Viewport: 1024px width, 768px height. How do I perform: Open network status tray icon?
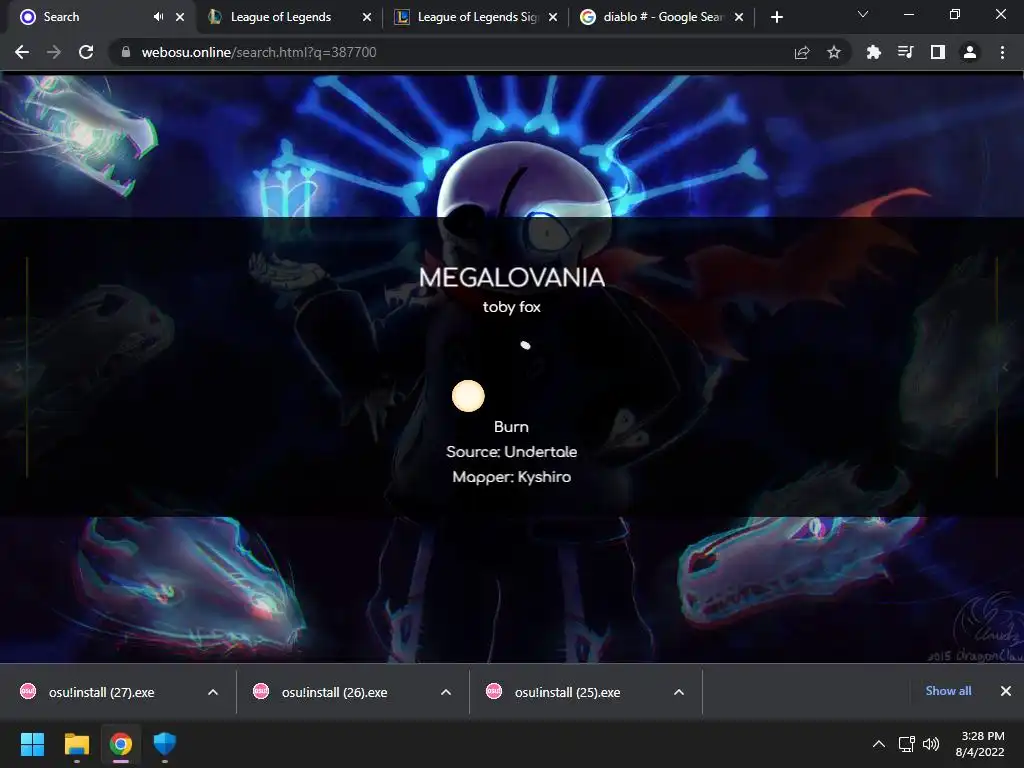click(906, 744)
